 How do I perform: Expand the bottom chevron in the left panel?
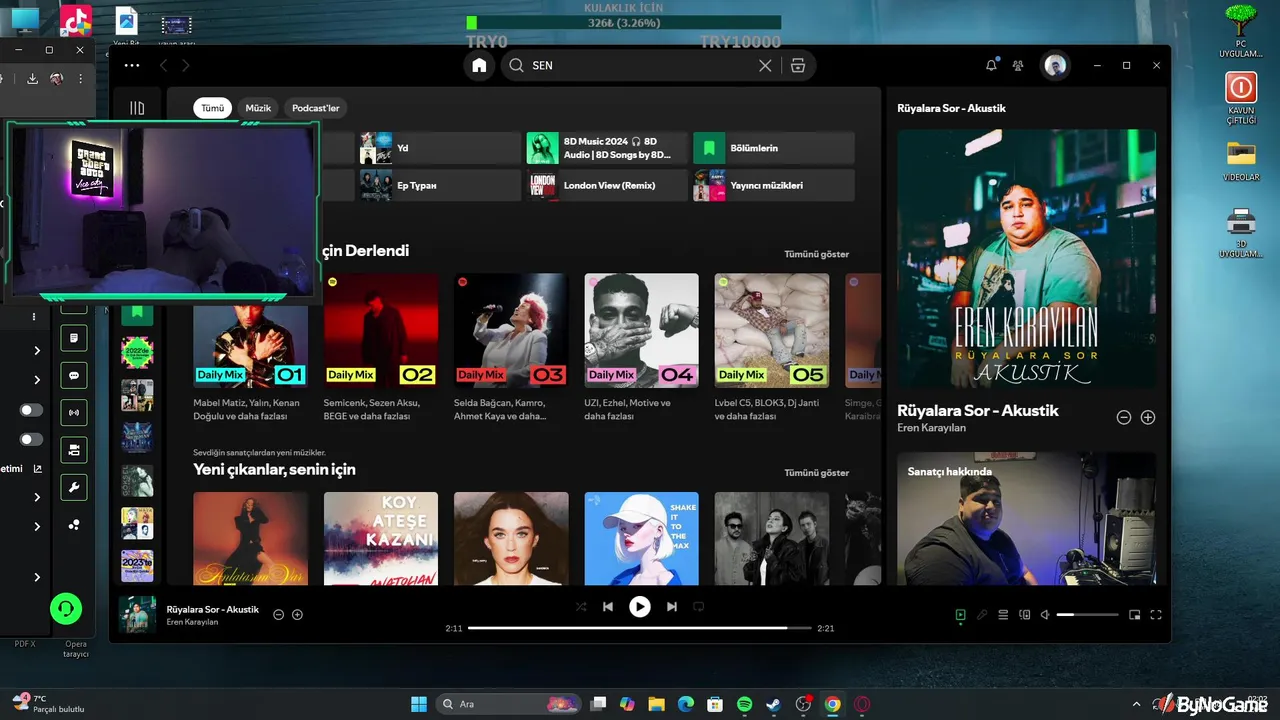(37, 577)
